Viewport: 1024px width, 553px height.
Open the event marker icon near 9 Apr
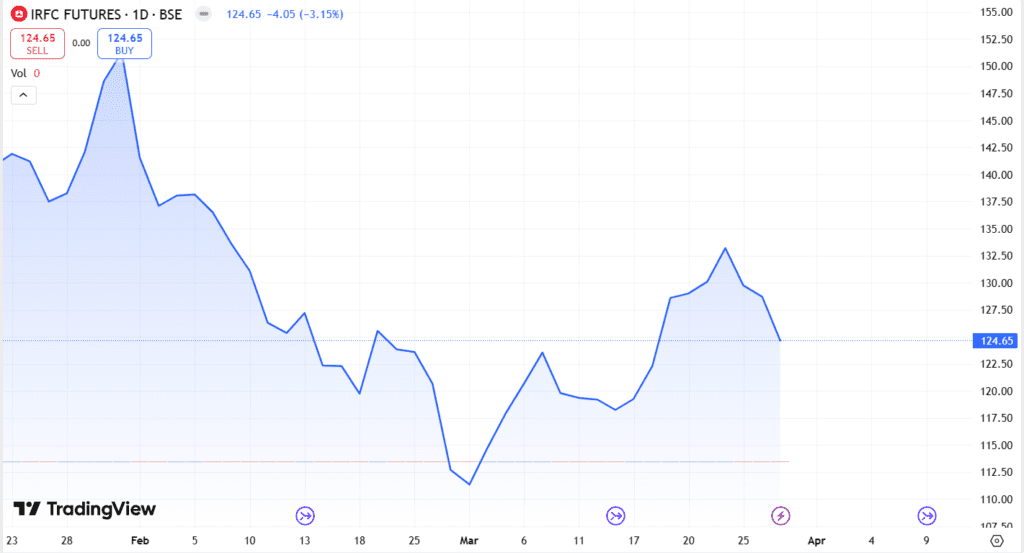coord(927,516)
